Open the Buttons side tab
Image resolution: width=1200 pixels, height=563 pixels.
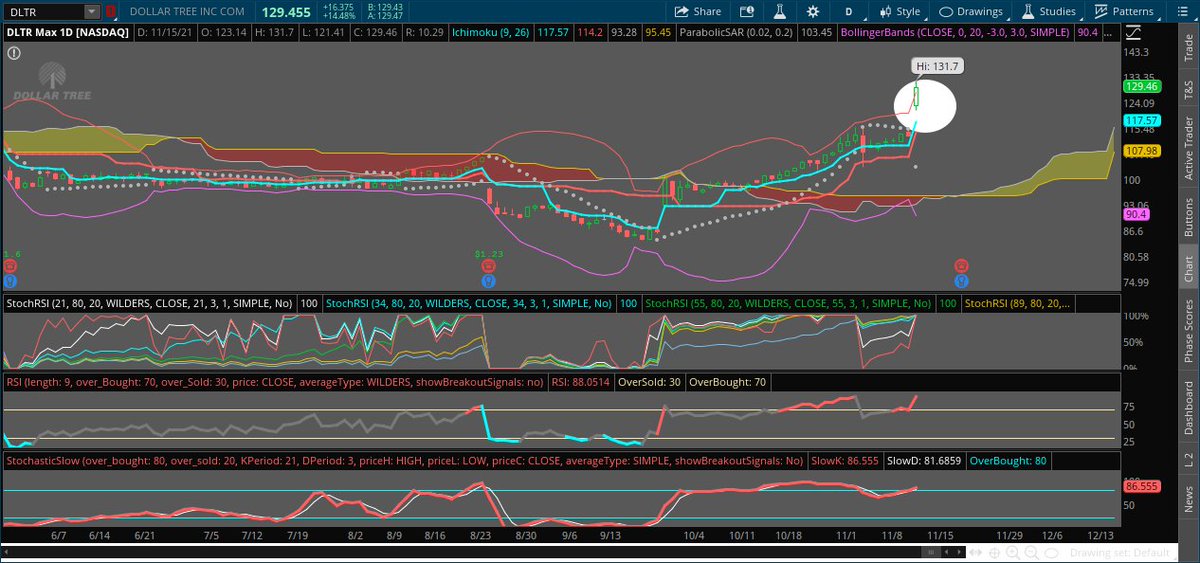pyautogui.click(x=1187, y=215)
